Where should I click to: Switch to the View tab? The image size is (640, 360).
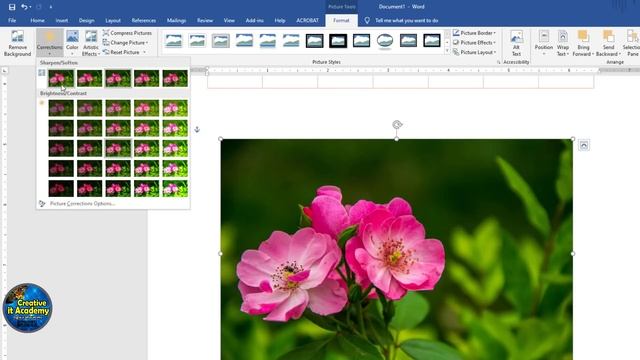[229, 20]
